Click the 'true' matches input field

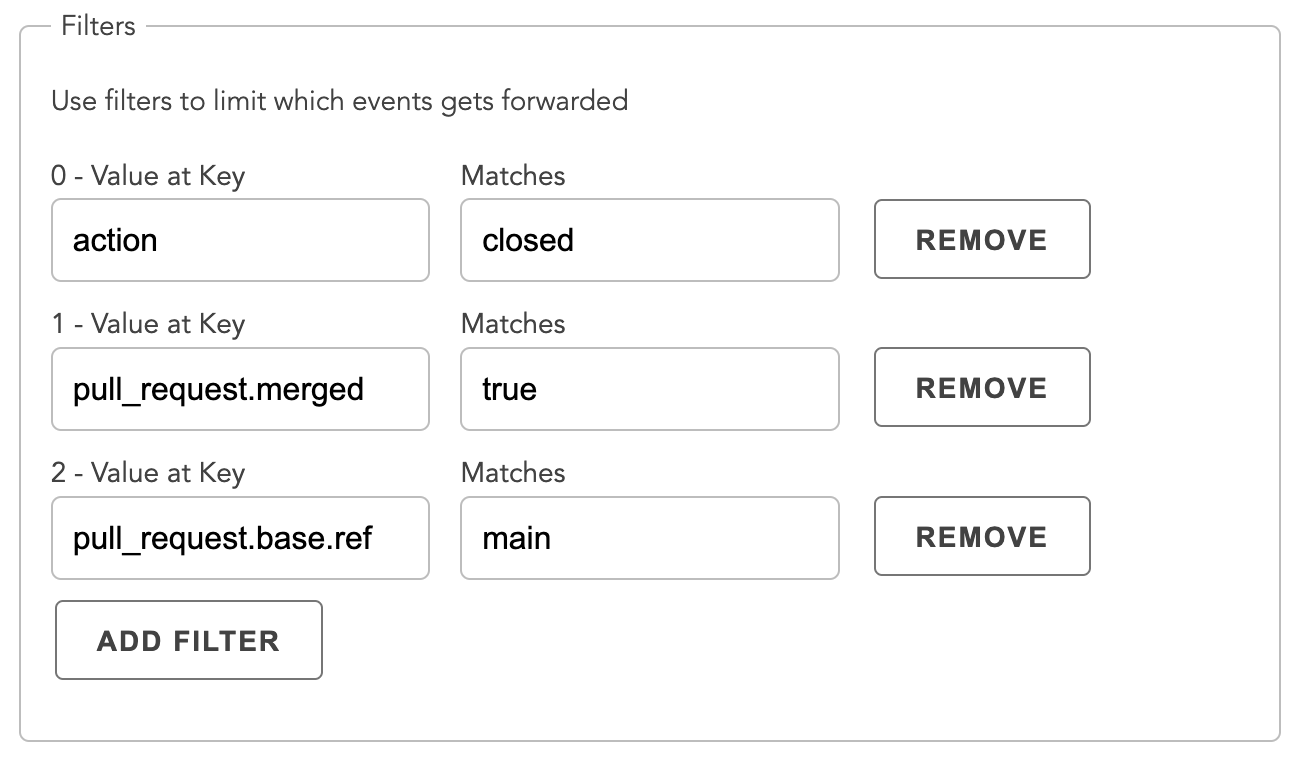click(649, 389)
